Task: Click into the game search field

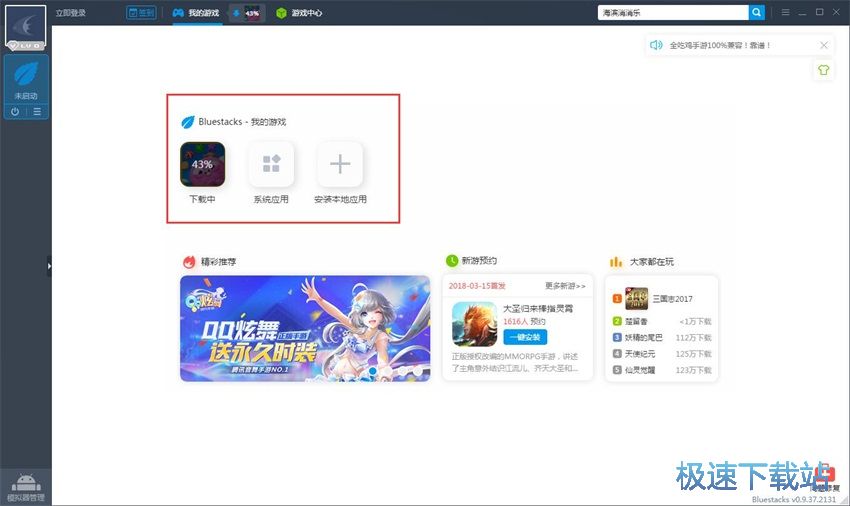Action: (x=673, y=12)
